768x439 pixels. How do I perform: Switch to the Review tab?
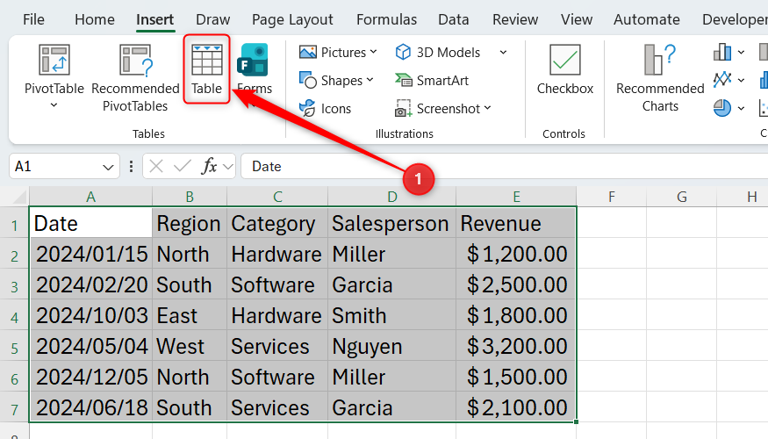515,20
